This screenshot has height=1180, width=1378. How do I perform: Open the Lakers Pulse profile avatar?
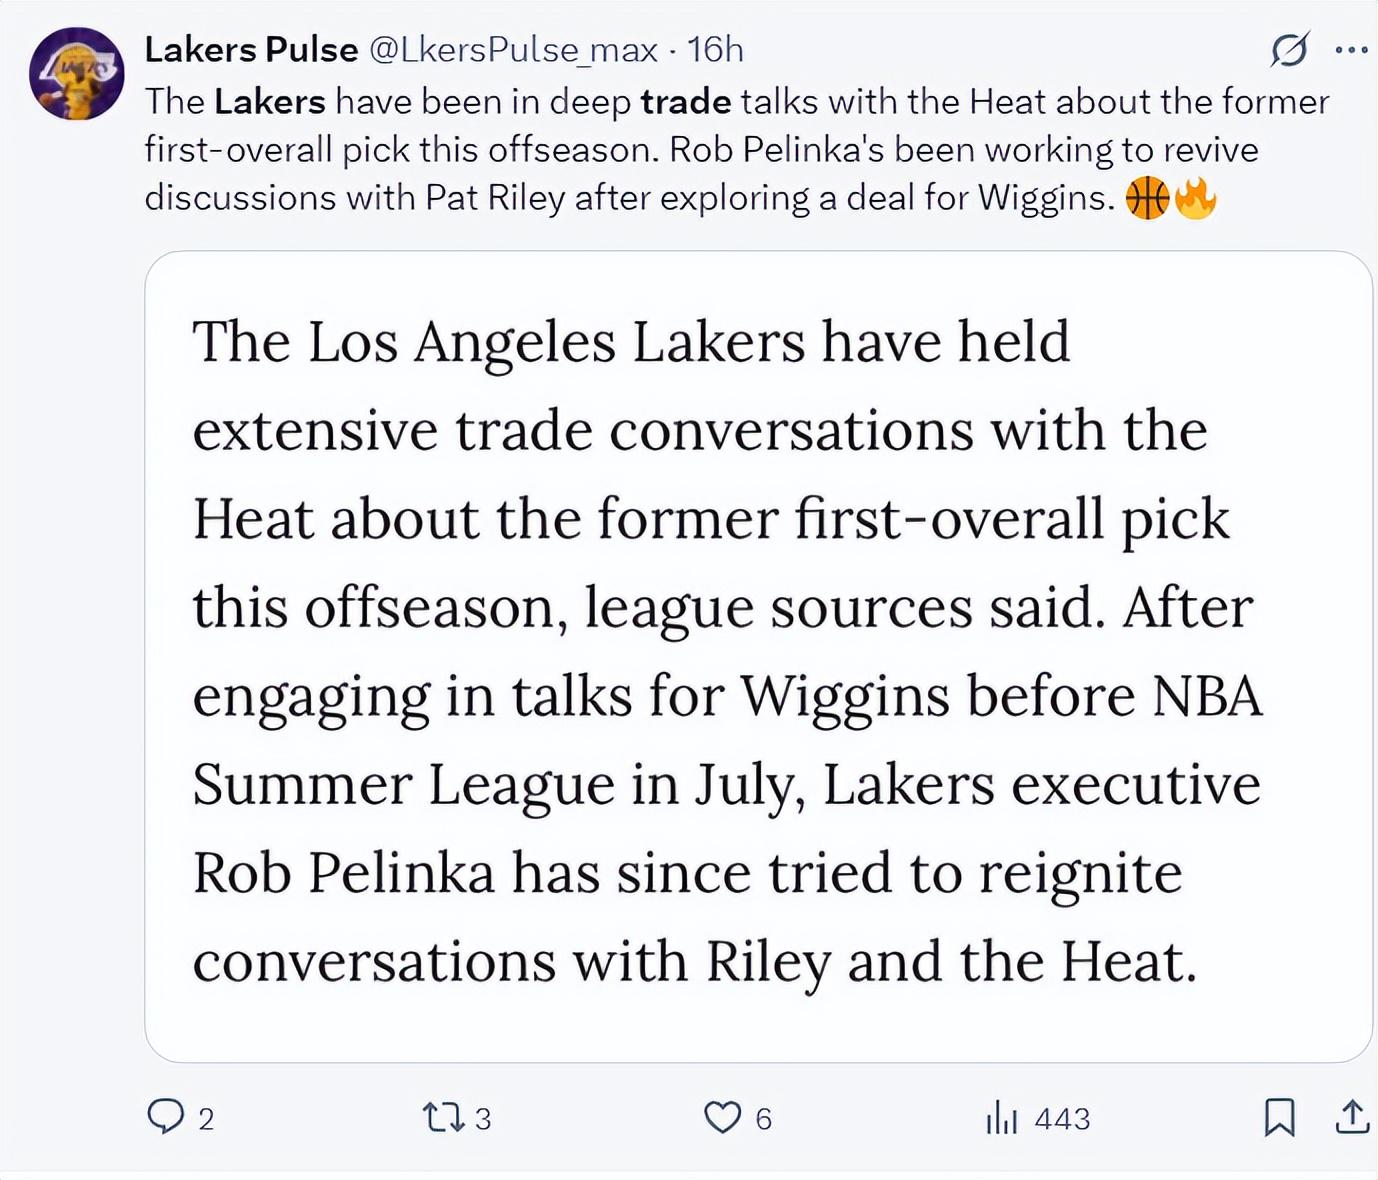[76, 74]
